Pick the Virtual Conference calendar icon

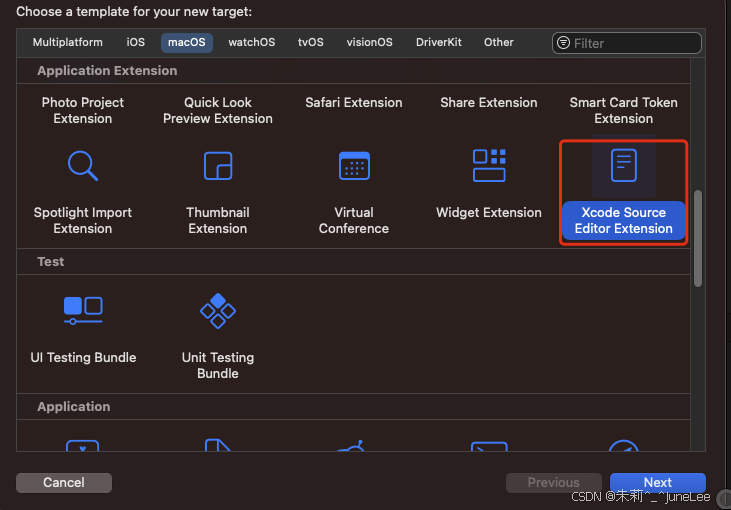(354, 165)
